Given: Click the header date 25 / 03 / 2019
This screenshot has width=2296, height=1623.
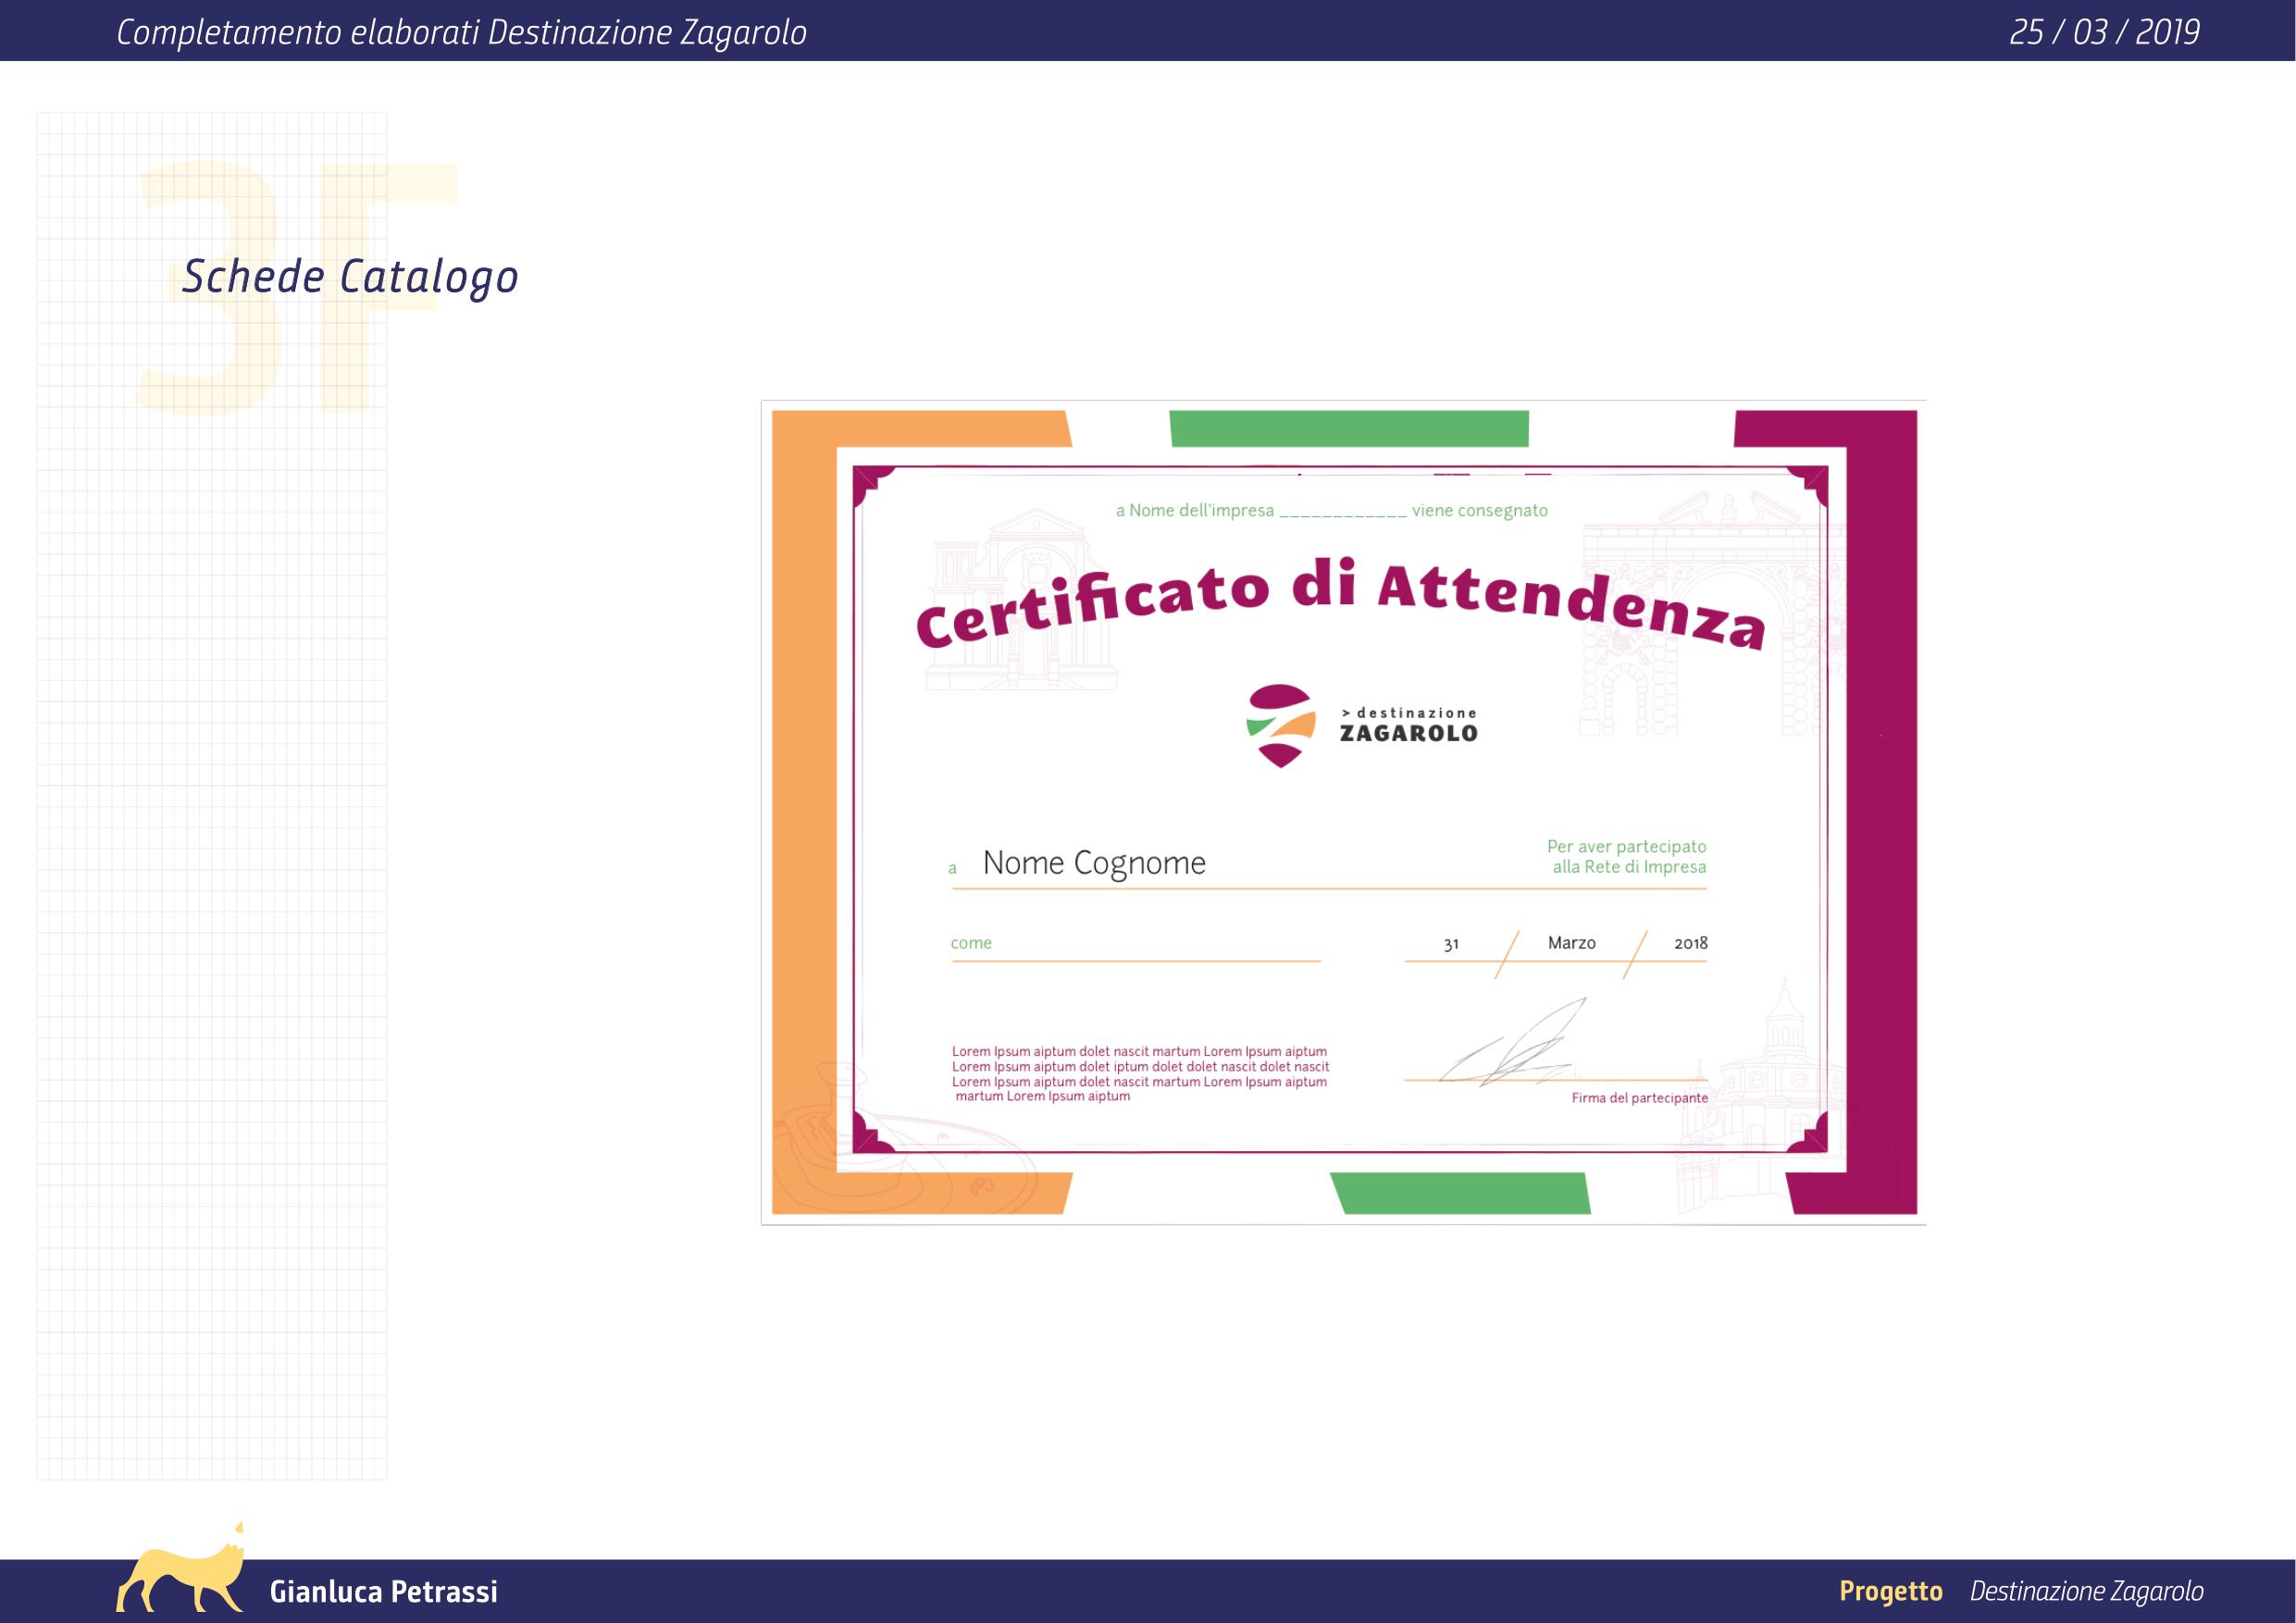Looking at the screenshot, I should pos(2104,33).
